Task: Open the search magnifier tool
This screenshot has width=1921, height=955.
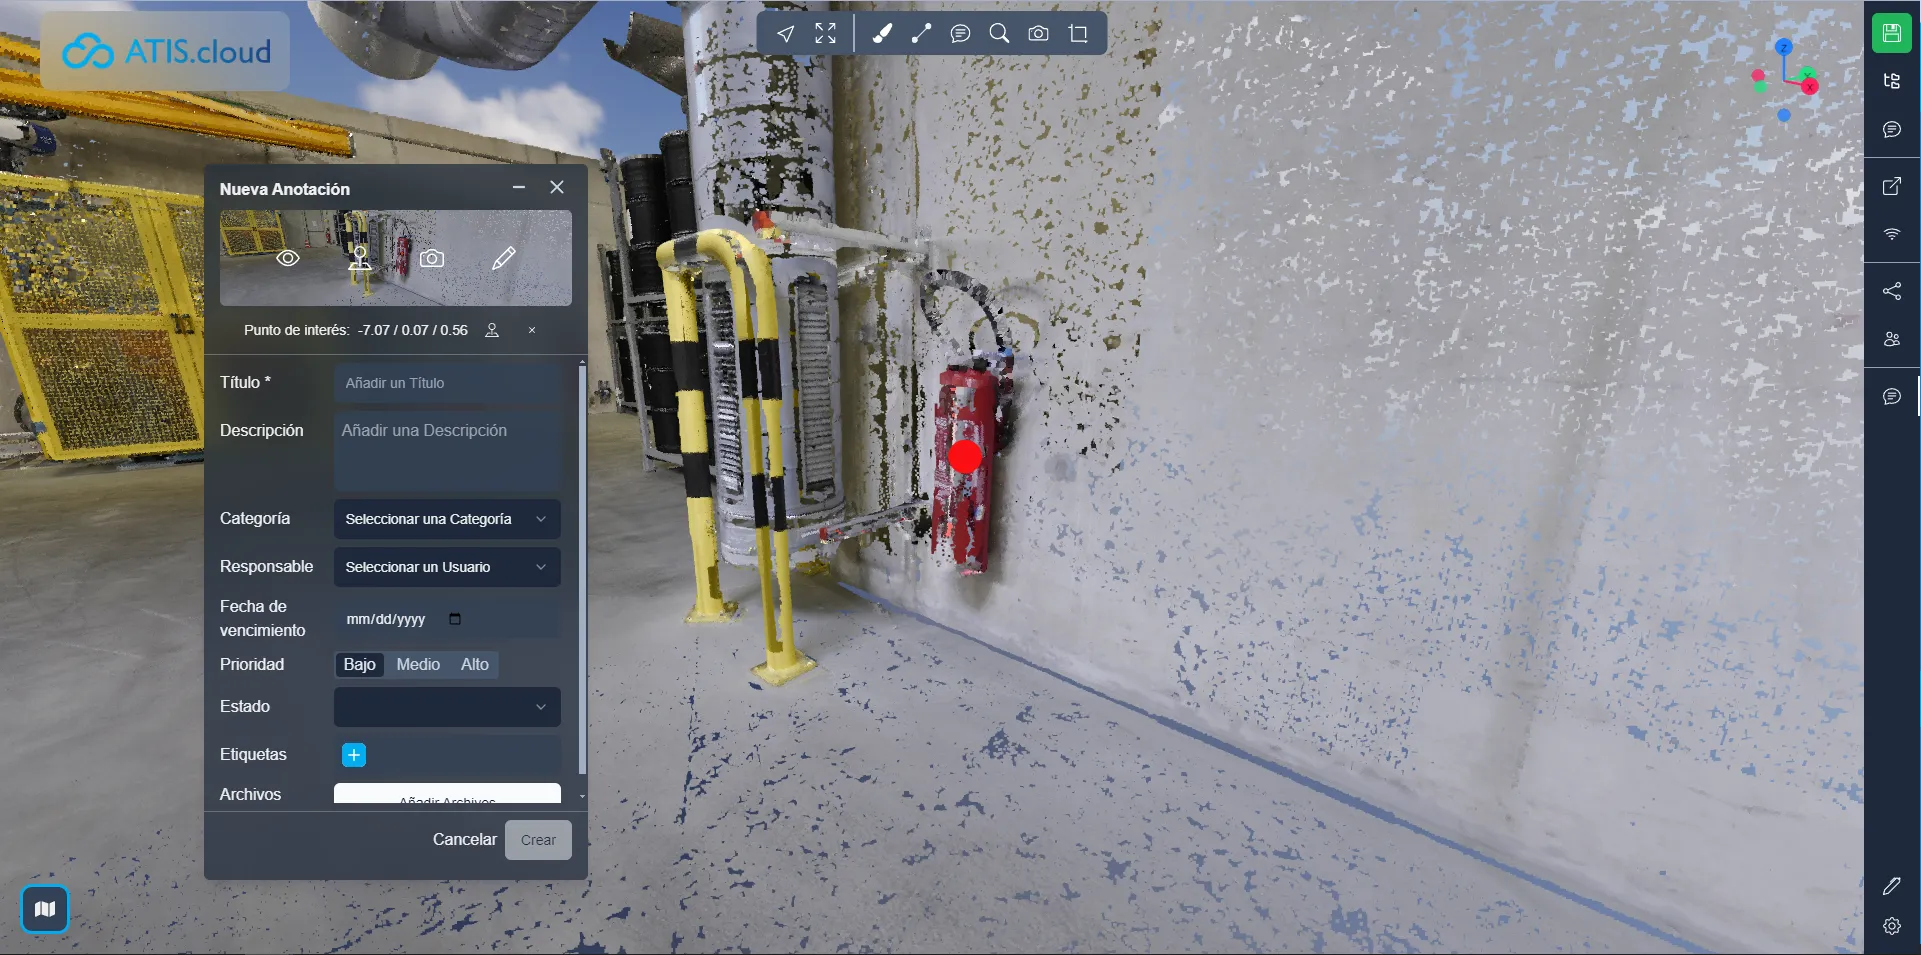Action: (x=999, y=34)
